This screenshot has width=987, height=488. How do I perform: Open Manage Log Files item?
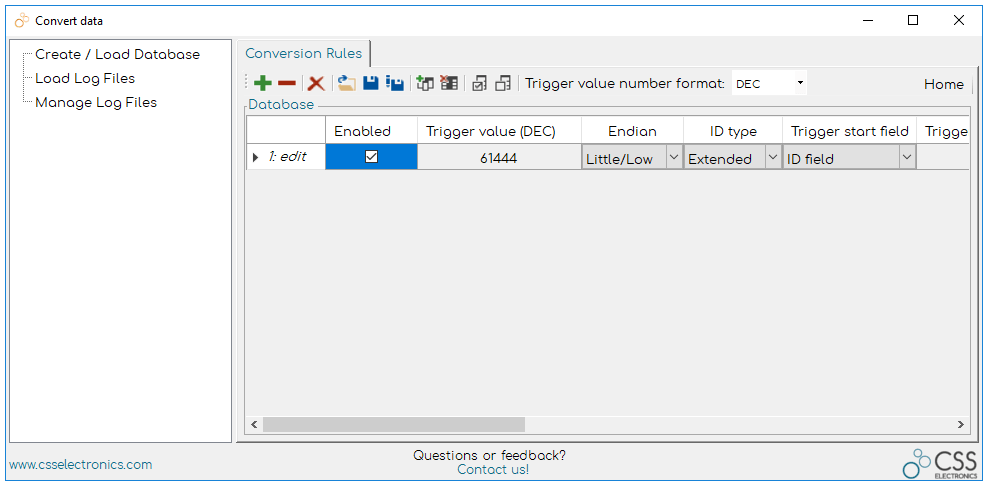pos(96,102)
